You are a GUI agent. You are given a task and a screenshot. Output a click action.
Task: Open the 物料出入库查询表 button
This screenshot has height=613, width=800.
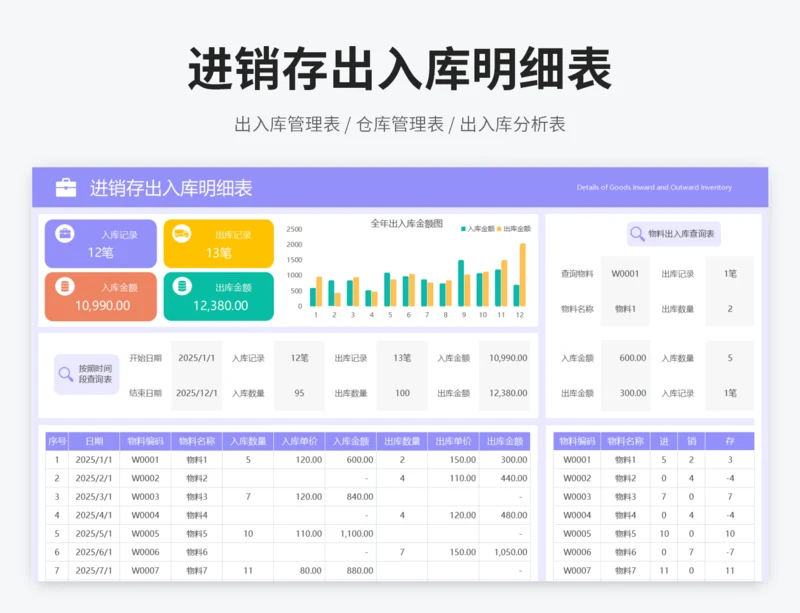click(673, 234)
